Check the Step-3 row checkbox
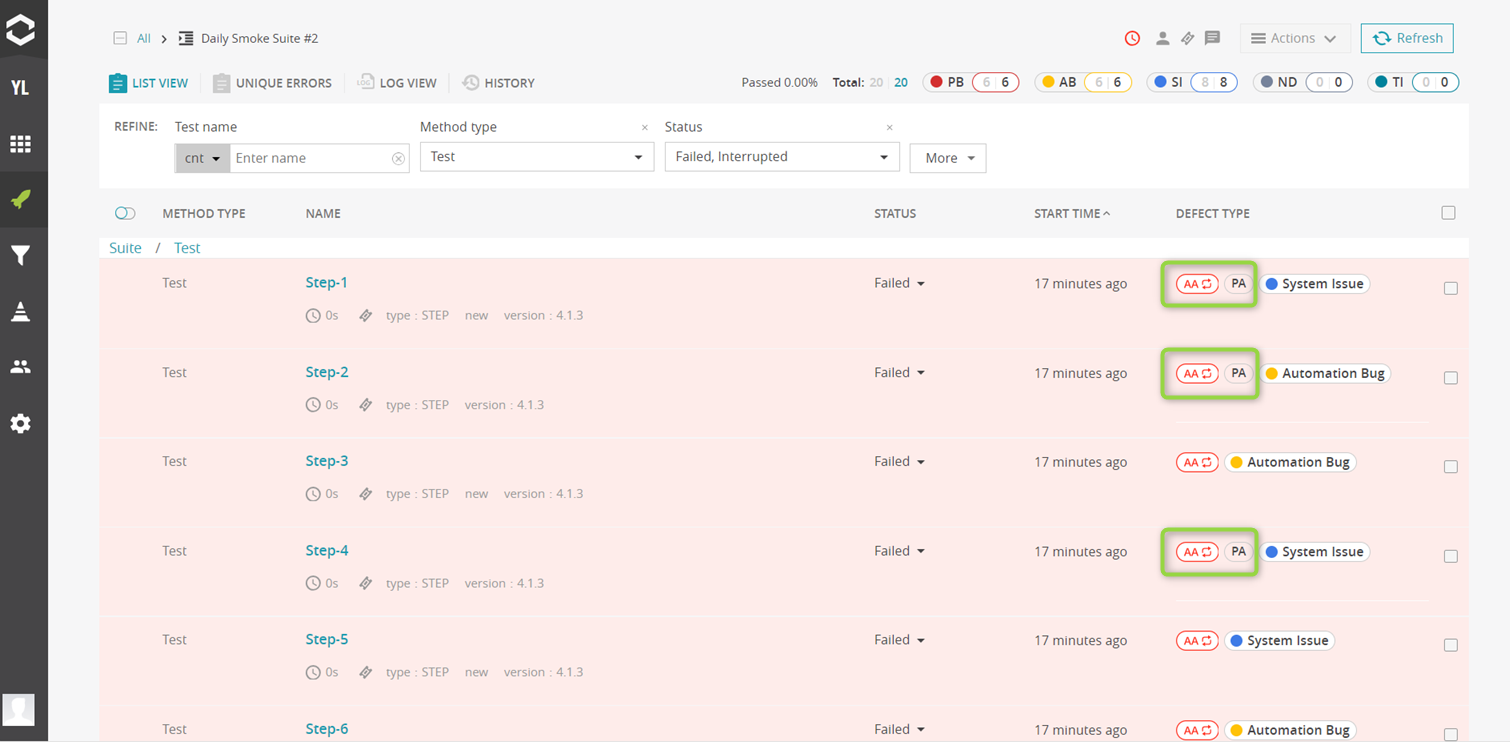This screenshot has height=742, width=1510. pyautogui.click(x=1450, y=467)
